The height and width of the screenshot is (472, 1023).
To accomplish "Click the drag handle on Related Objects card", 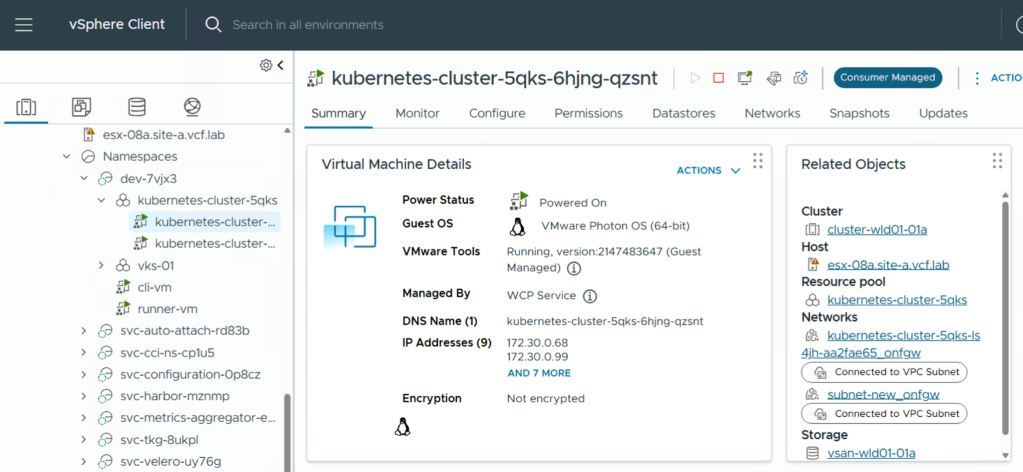I will coord(997,160).
